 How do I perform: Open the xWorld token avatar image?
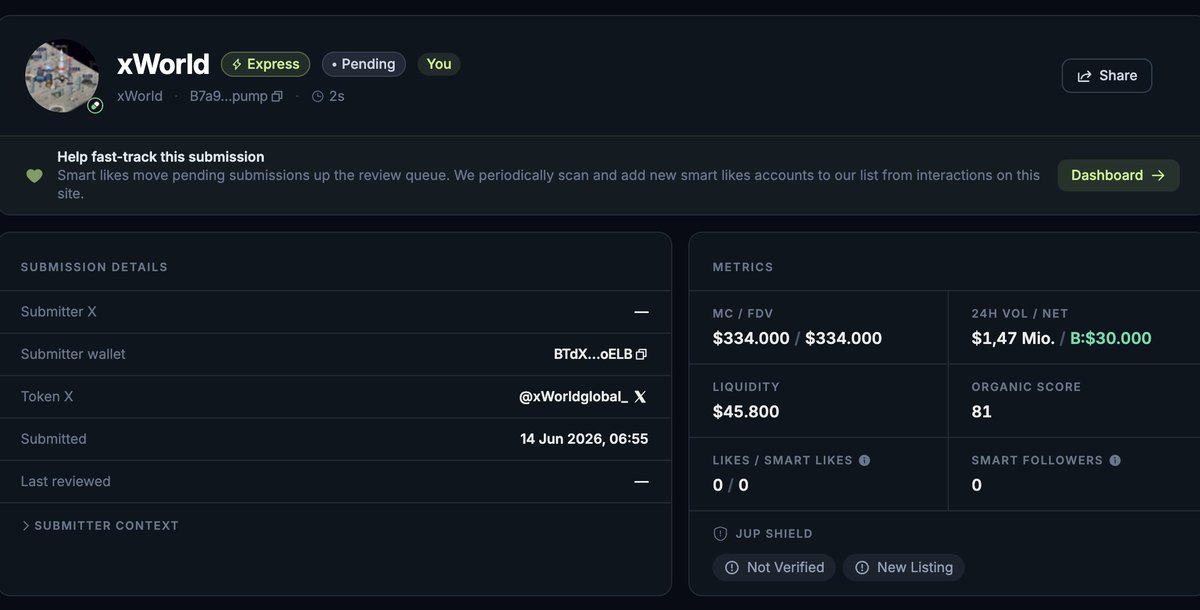tap(62, 76)
